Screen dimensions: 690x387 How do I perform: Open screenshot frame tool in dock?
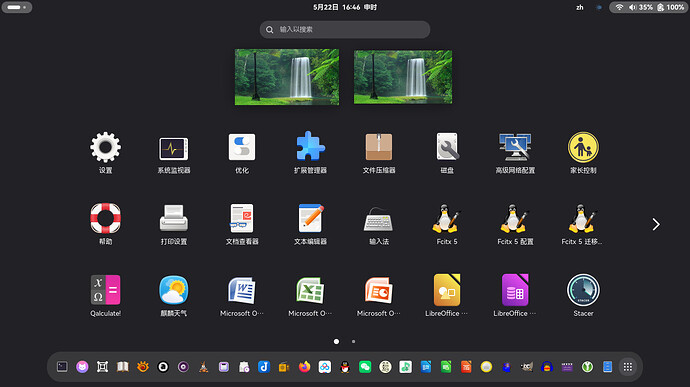pyautogui.click(x=103, y=366)
